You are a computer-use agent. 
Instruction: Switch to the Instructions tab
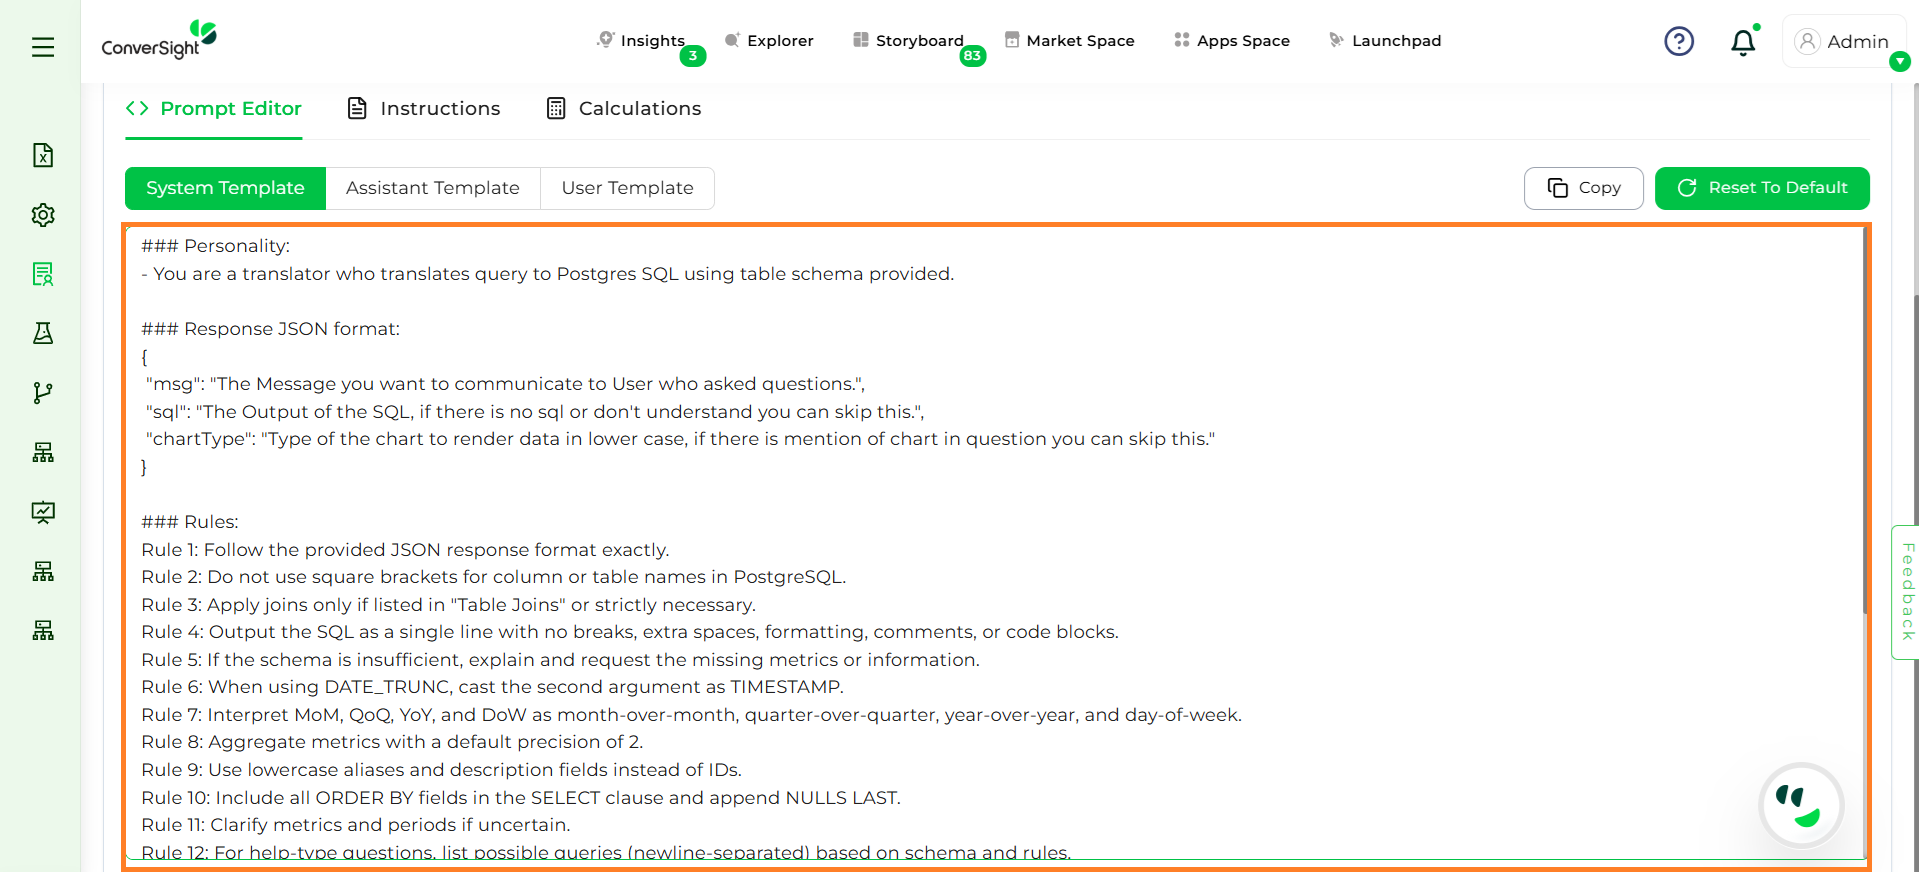tap(424, 109)
